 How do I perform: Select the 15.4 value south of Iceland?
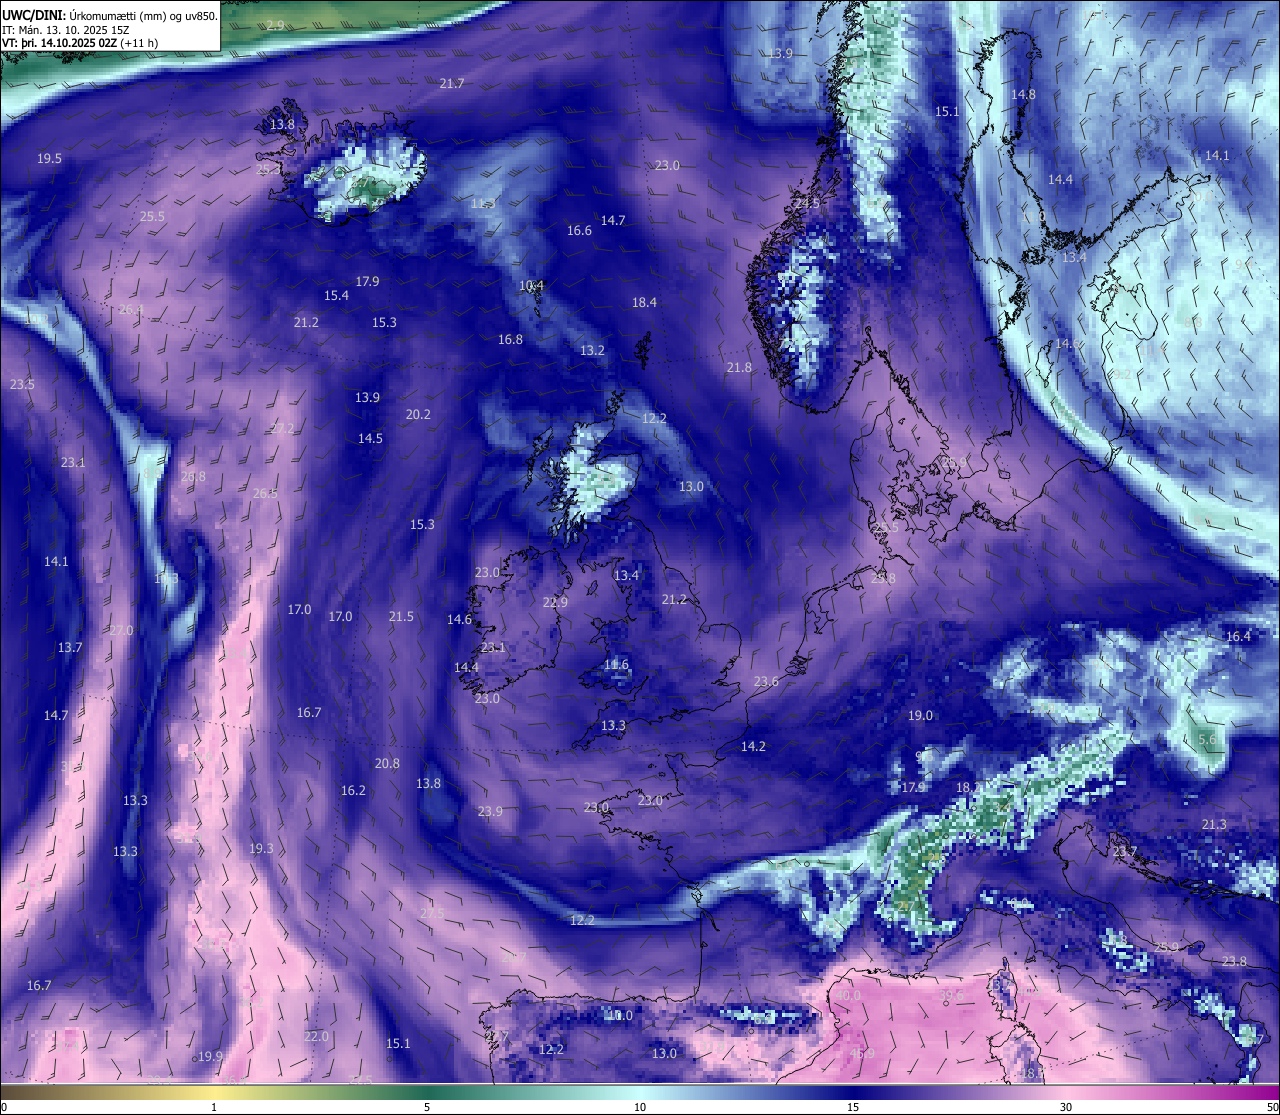(x=336, y=295)
